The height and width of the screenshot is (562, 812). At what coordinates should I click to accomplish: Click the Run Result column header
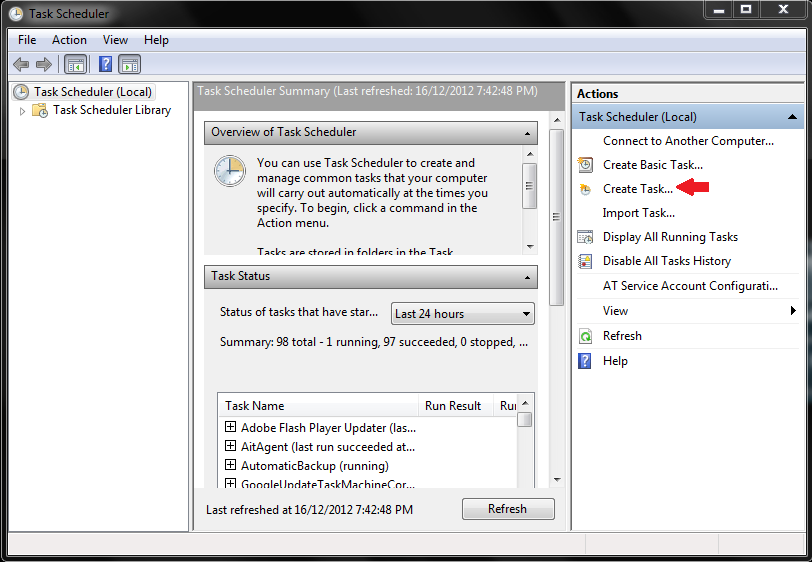(455, 406)
